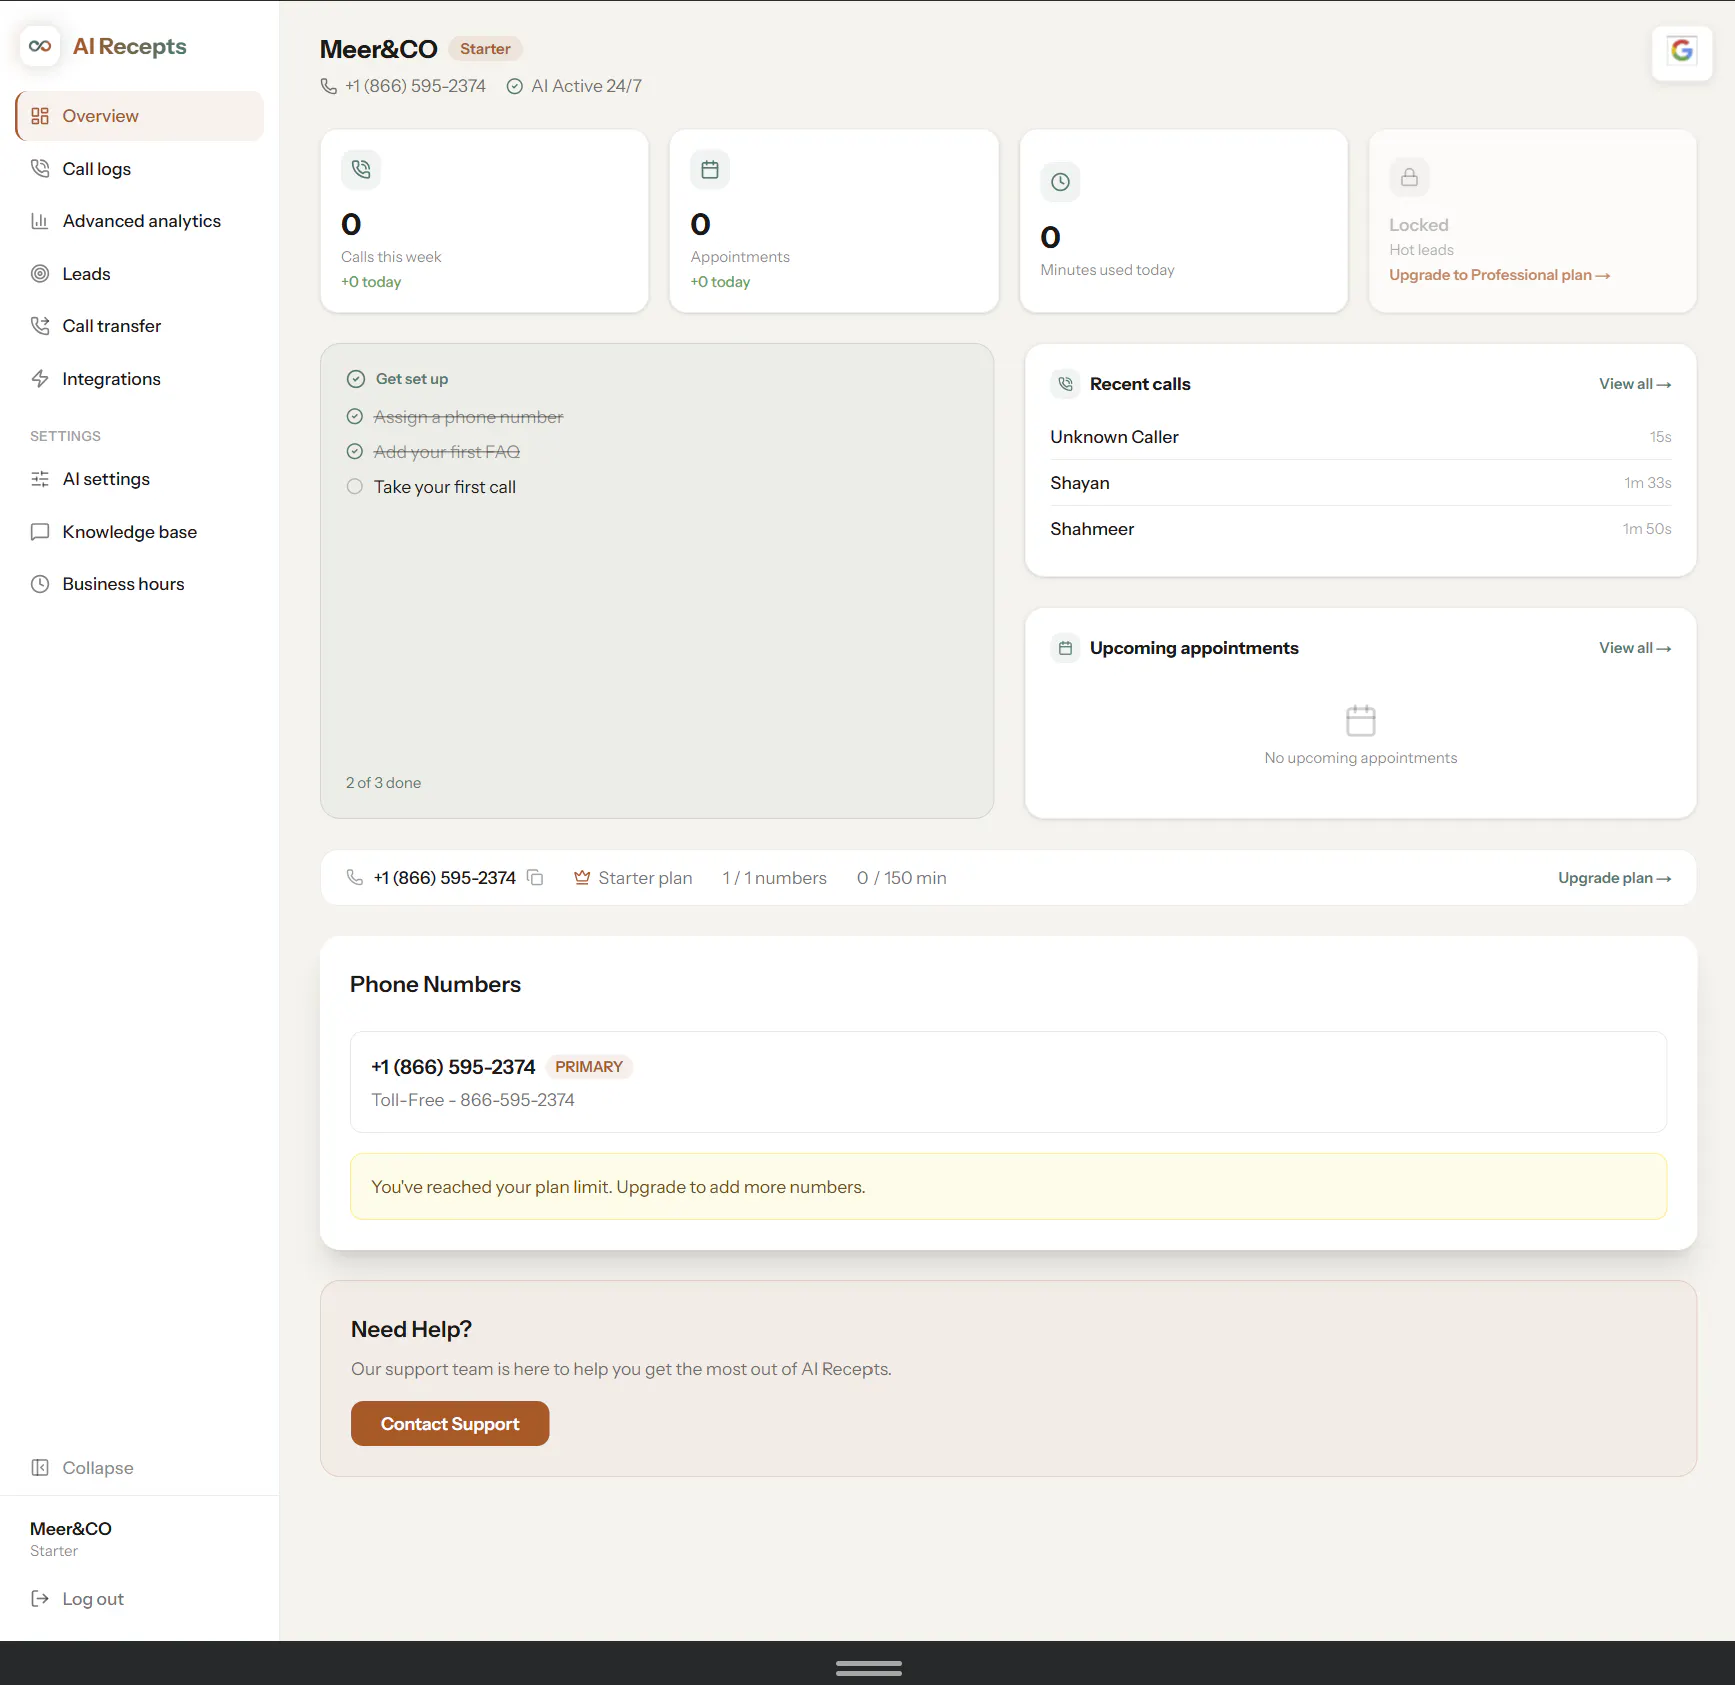Open the Integrations page
1735x1685 pixels.
click(x=140, y=378)
